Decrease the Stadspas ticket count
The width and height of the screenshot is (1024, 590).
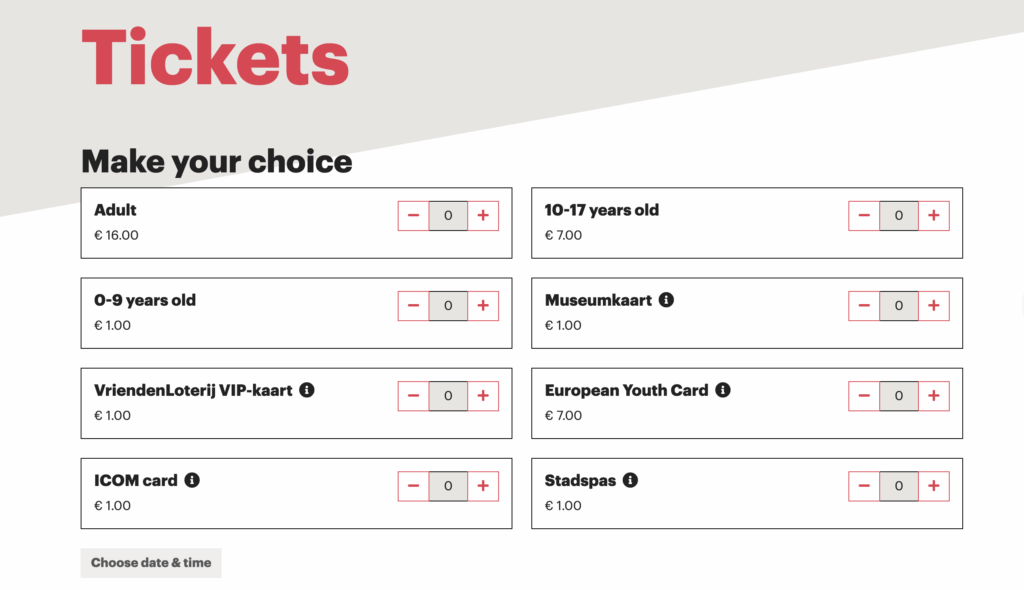[863, 485]
